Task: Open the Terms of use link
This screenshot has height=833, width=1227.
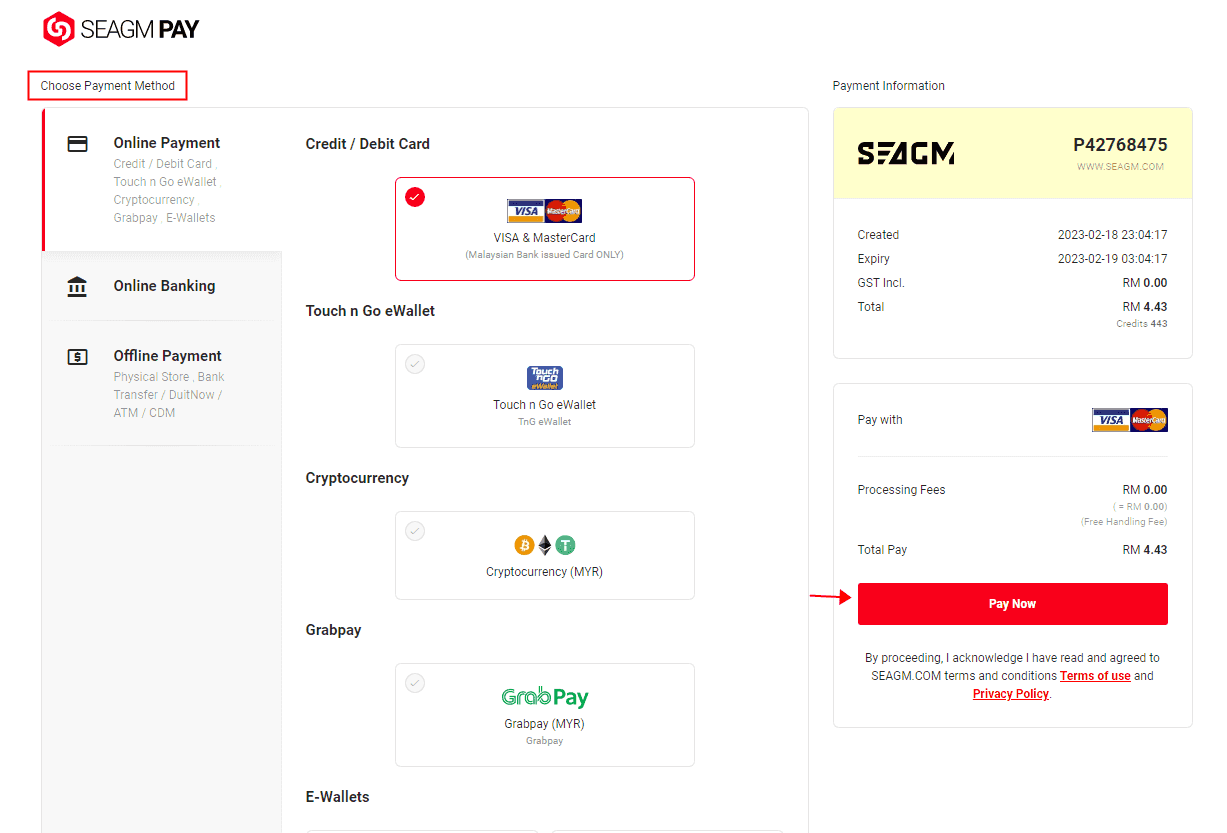Action: (1095, 675)
